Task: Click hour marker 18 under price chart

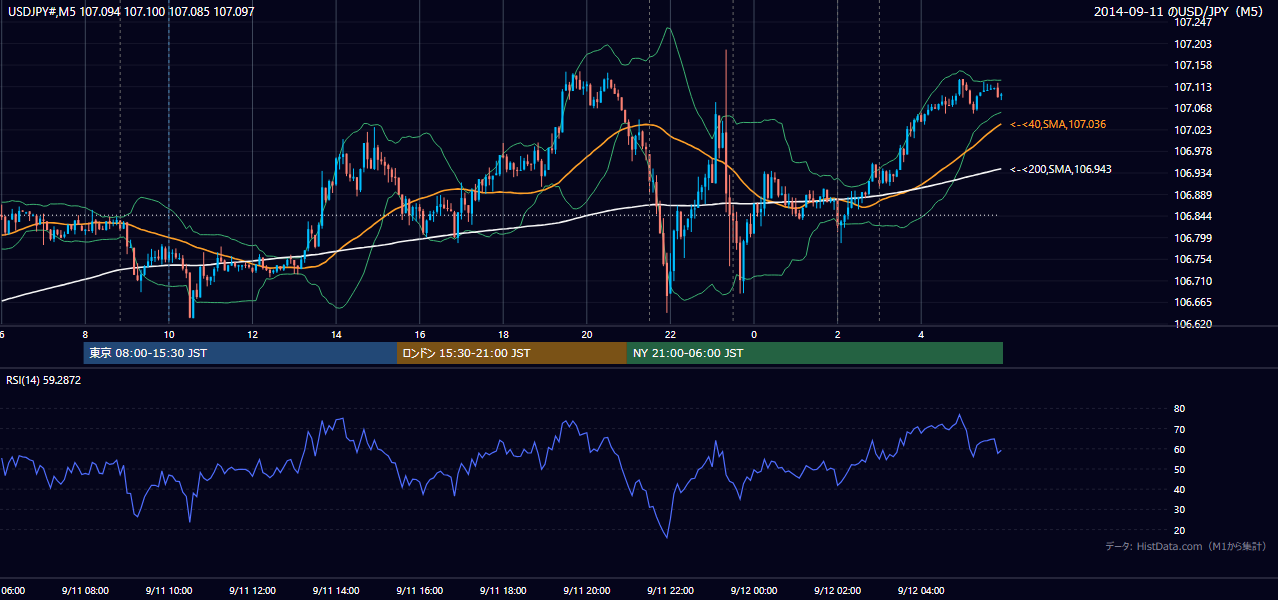Action: pyautogui.click(x=503, y=334)
